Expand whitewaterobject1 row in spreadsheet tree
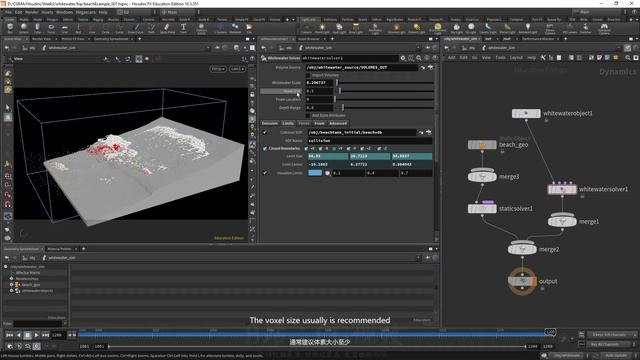Image resolution: width=640 pixels, height=360 pixels. (x=11, y=291)
